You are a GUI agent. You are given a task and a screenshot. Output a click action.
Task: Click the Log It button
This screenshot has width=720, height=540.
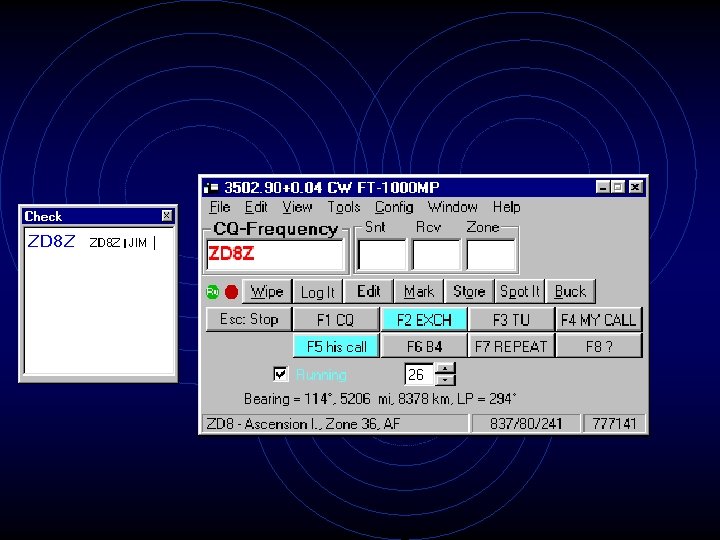(318, 292)
